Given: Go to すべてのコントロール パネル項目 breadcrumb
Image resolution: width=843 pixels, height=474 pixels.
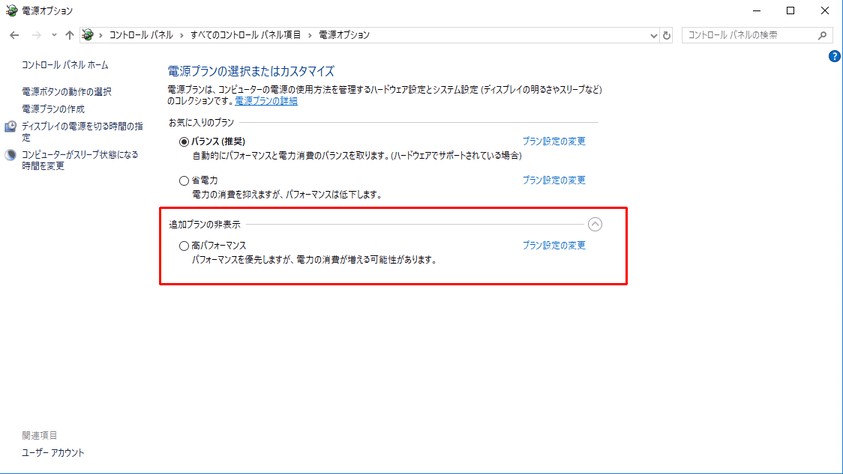Looking at the screenshot, I should point(245,35).
